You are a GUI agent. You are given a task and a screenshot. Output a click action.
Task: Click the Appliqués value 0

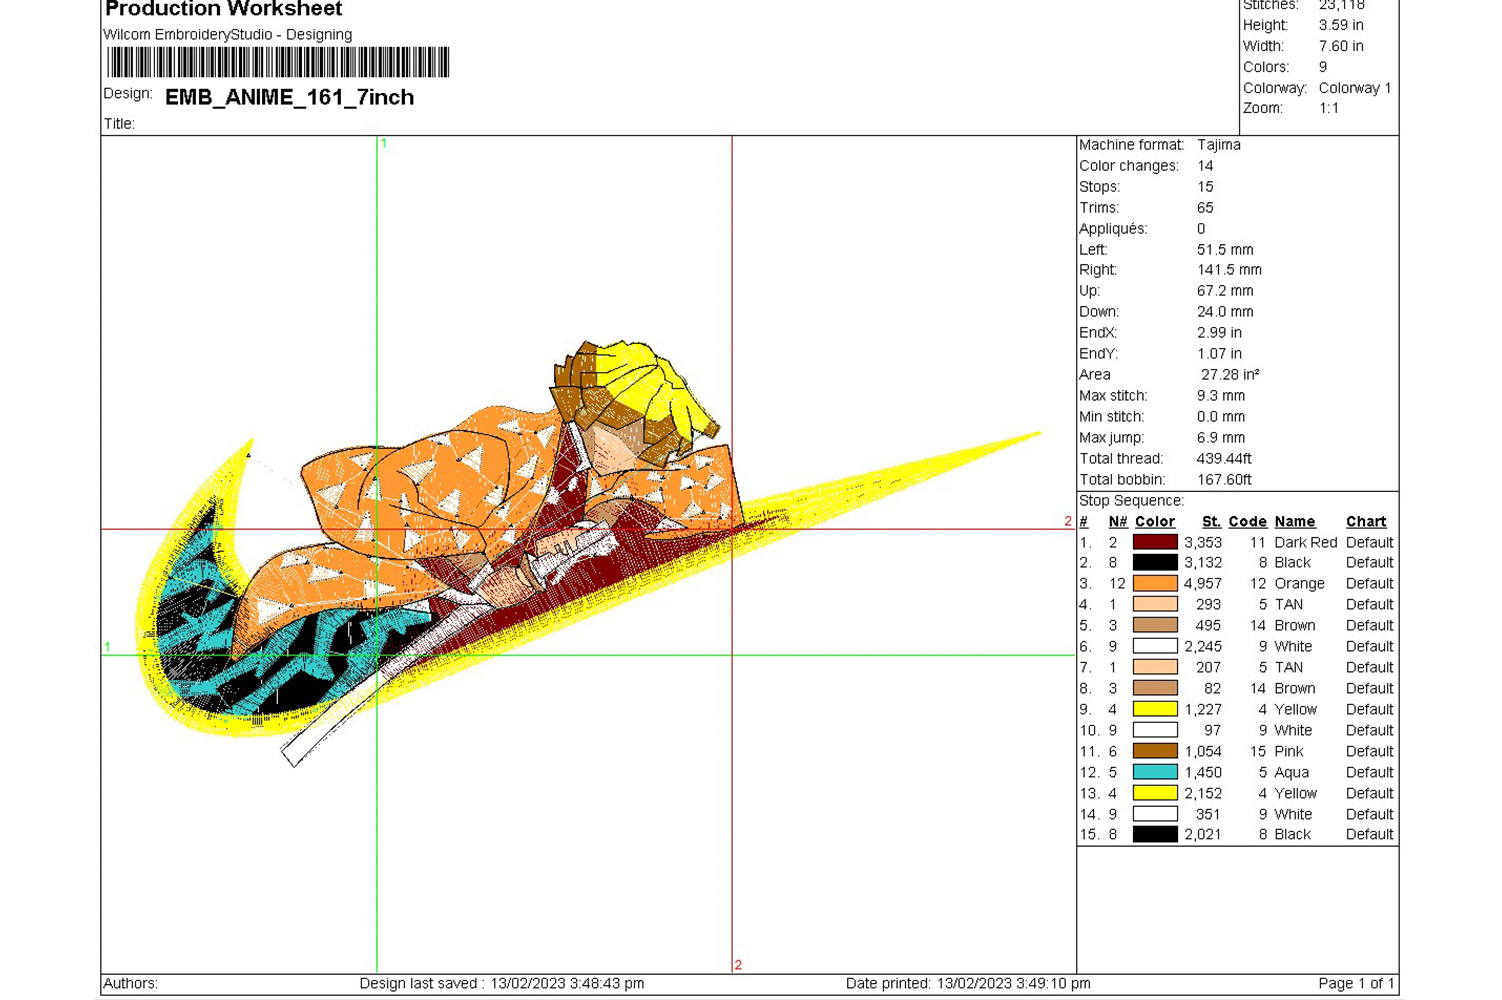pyautogui.click(x=1201, y=229)
